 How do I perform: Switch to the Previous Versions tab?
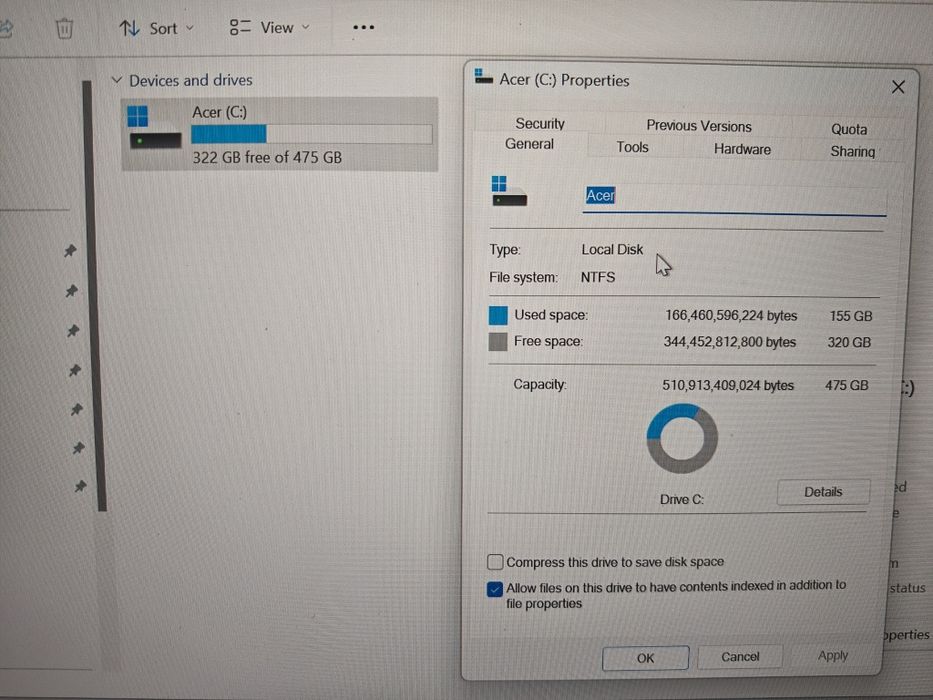pos(699,126)
